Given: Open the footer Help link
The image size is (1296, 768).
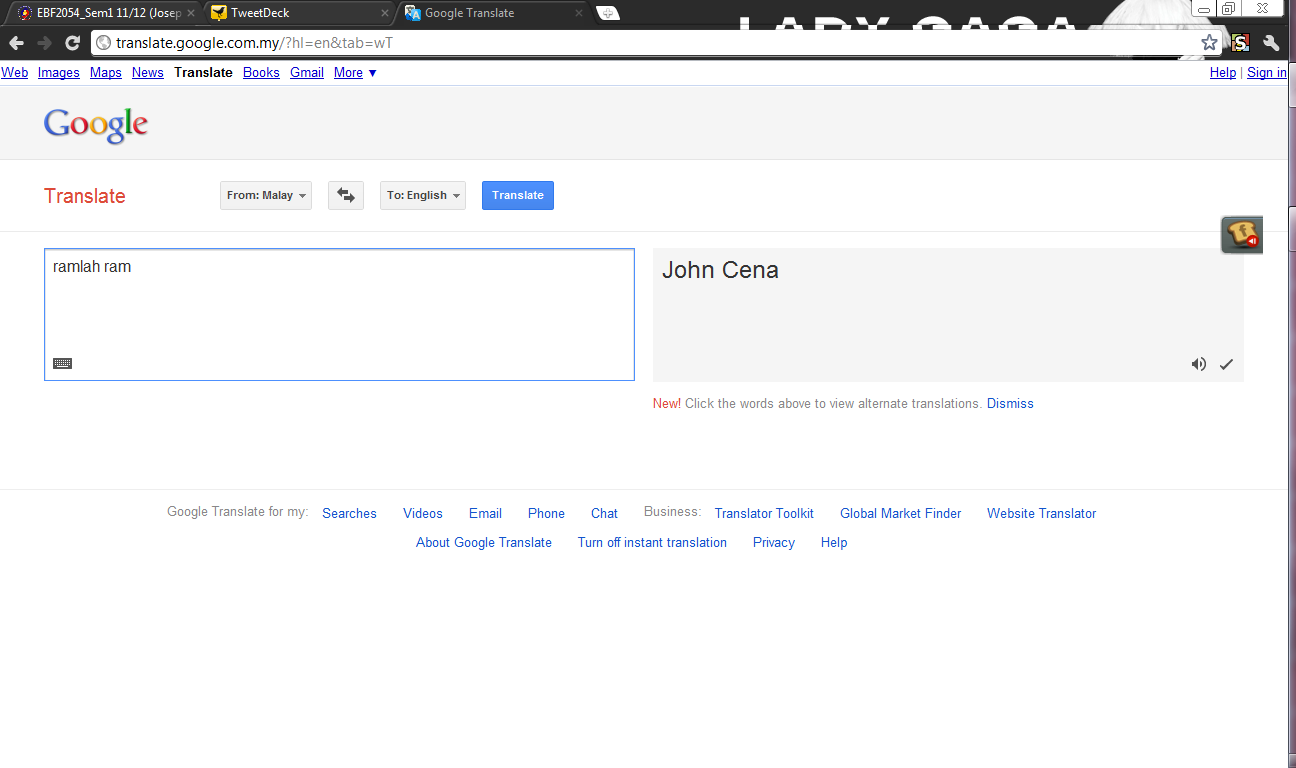Looking at the screenshot, I should (834, 542).
